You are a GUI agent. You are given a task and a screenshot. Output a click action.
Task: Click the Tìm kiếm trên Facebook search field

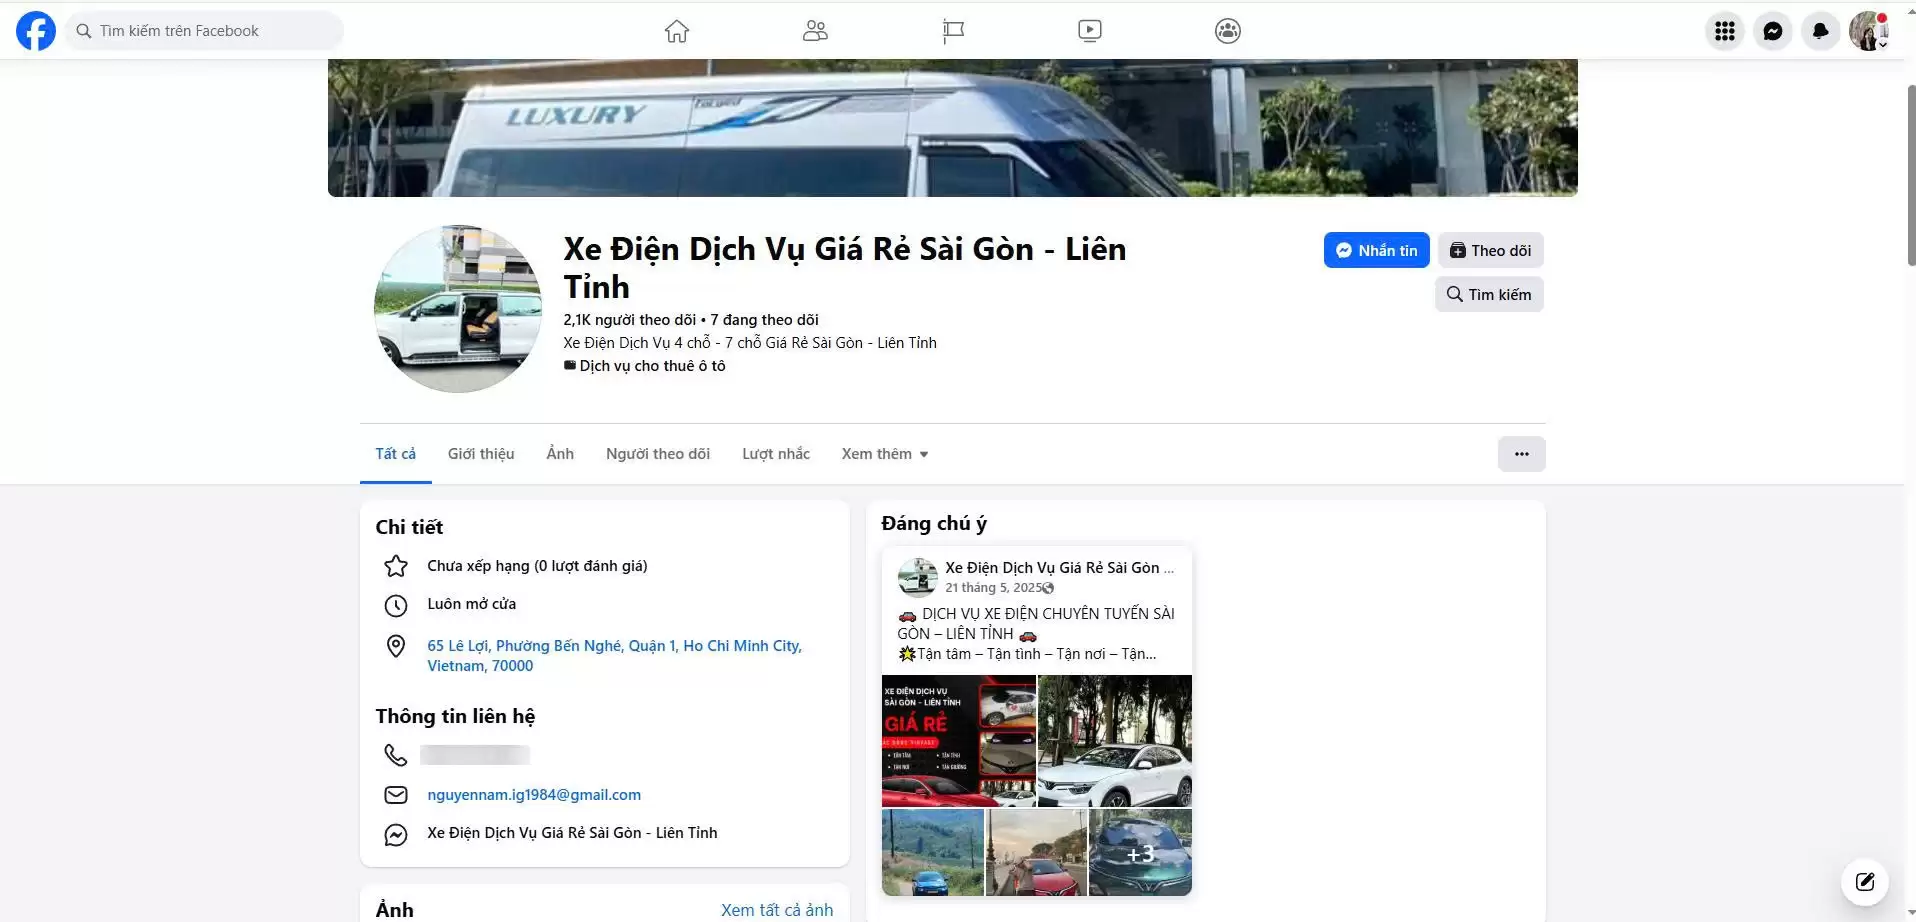(205, 31)
